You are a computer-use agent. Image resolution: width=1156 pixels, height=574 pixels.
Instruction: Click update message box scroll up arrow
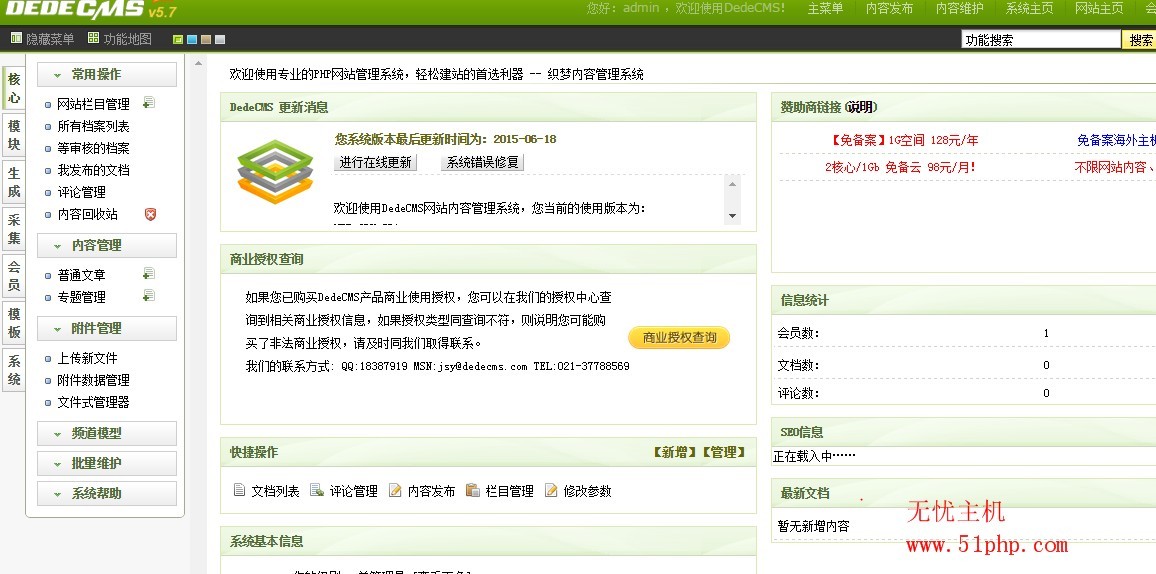click(732, 183)
